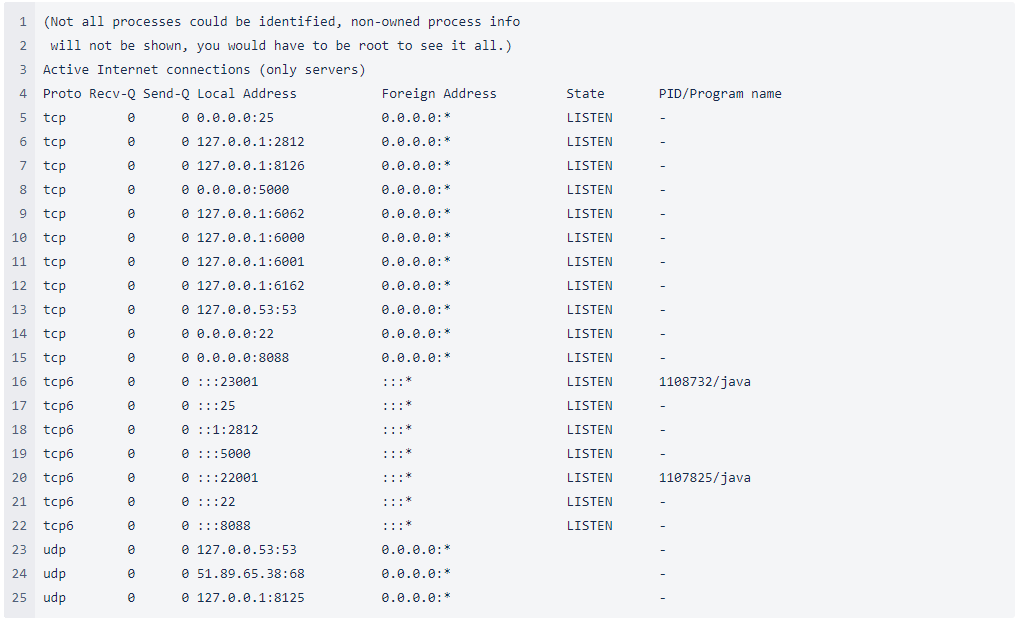Screen dimensions: 1017x618
Task: Click line number 16 in gutter
Action: (x=19, y=382)
